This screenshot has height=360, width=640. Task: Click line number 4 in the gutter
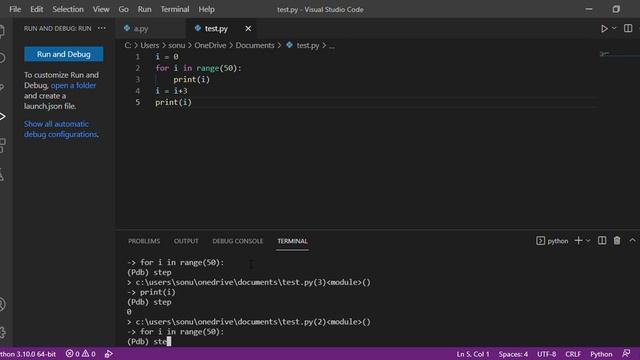(x=138, y=91)
